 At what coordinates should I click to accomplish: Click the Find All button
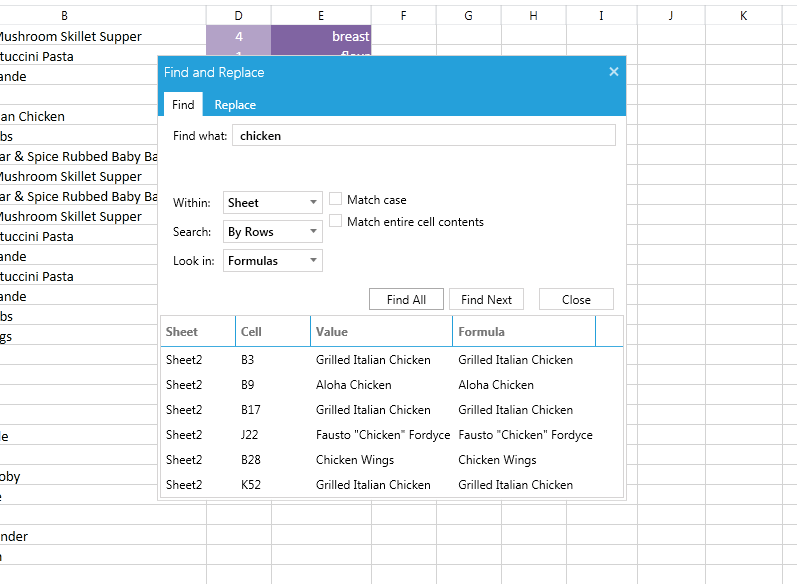tap(406, 299)
